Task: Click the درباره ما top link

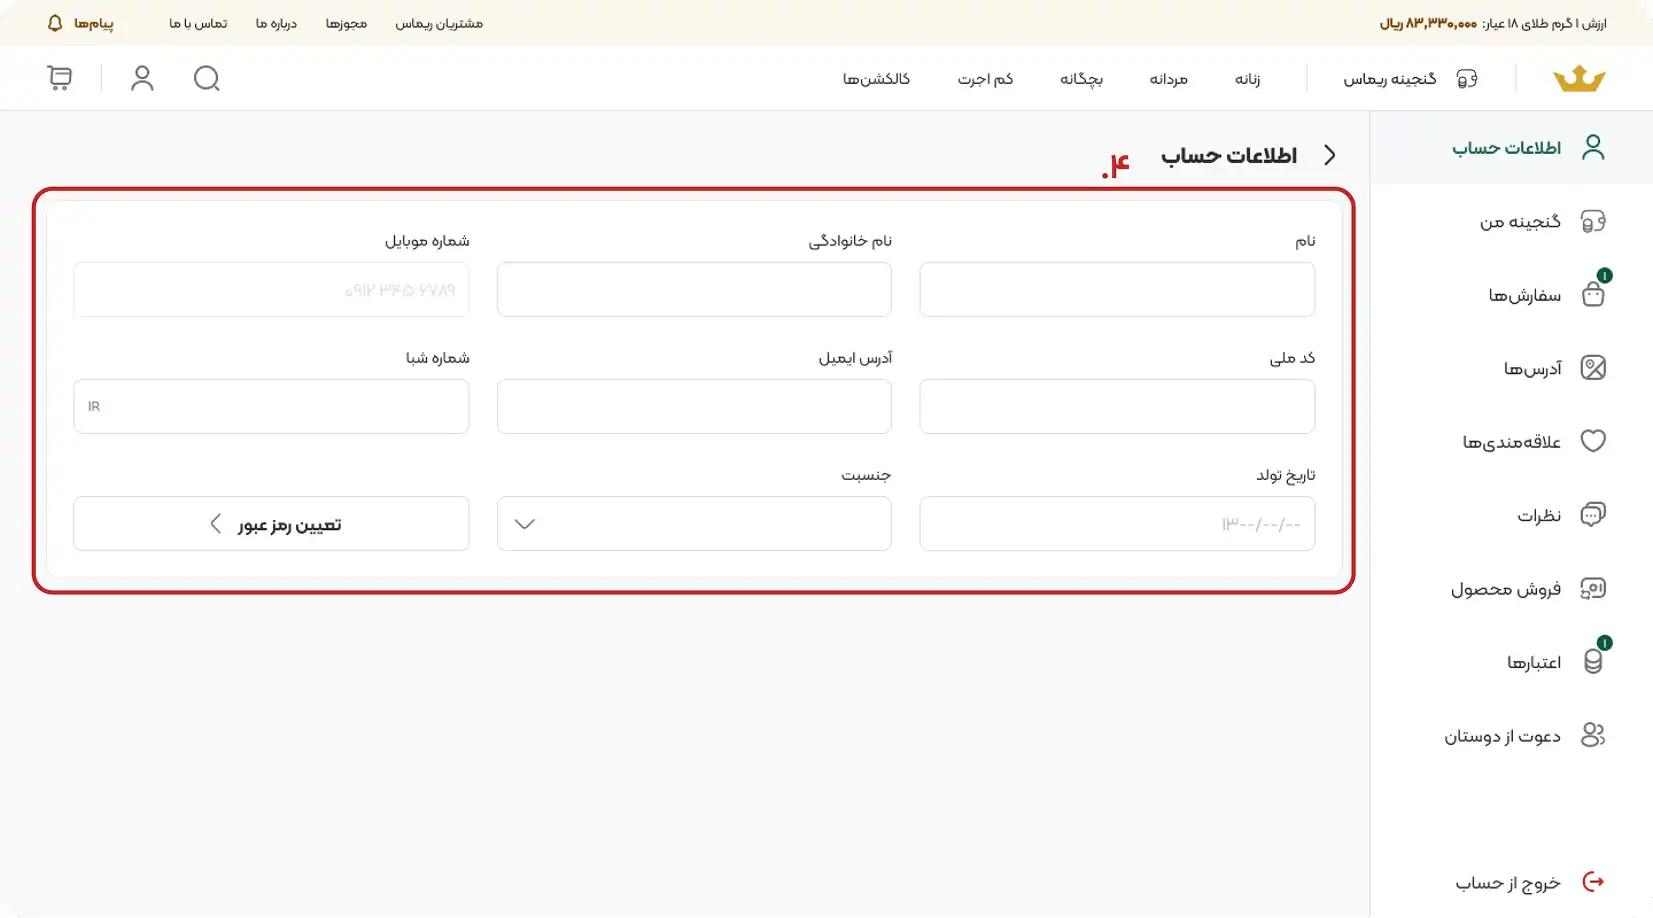Action: (276, 23)
